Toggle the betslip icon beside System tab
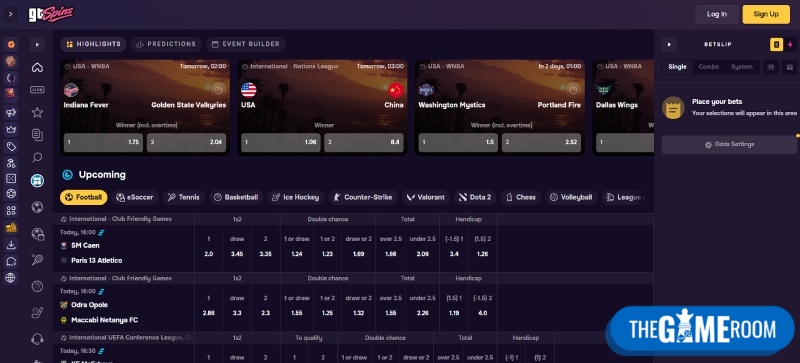Viewport: 800px width, 363px height. (x=770, y=67)
